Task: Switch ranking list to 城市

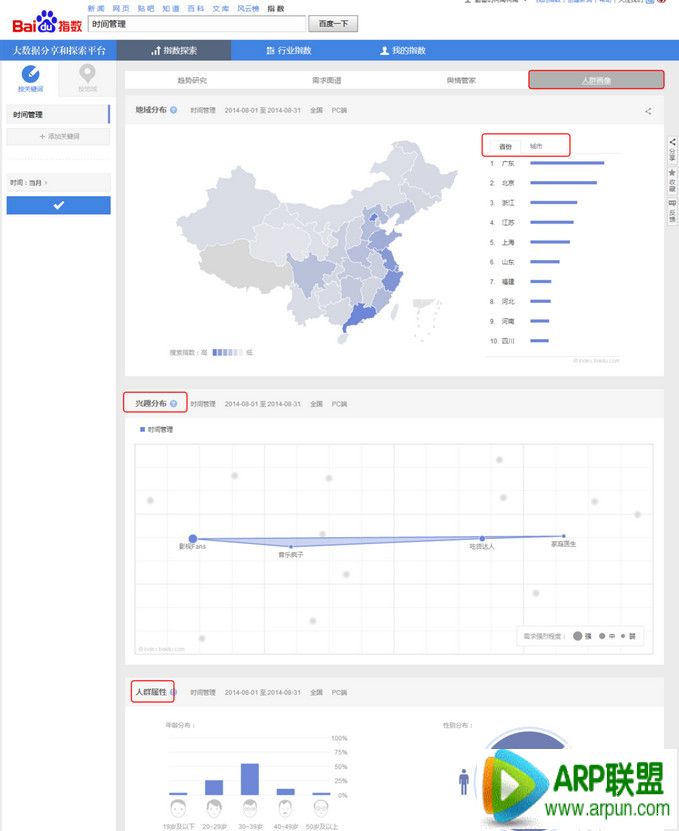Action: [536, 146]
